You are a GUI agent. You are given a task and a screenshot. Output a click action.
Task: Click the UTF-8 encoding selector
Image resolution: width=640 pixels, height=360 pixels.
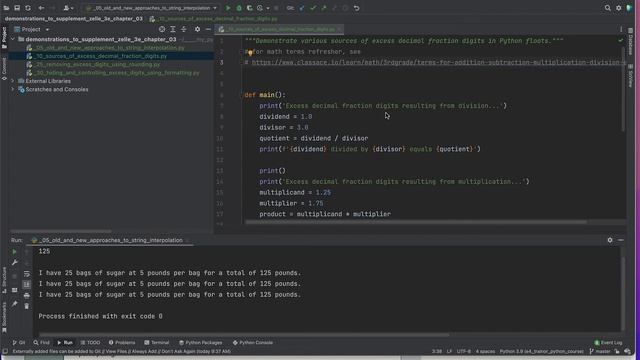tap(464, 351)
